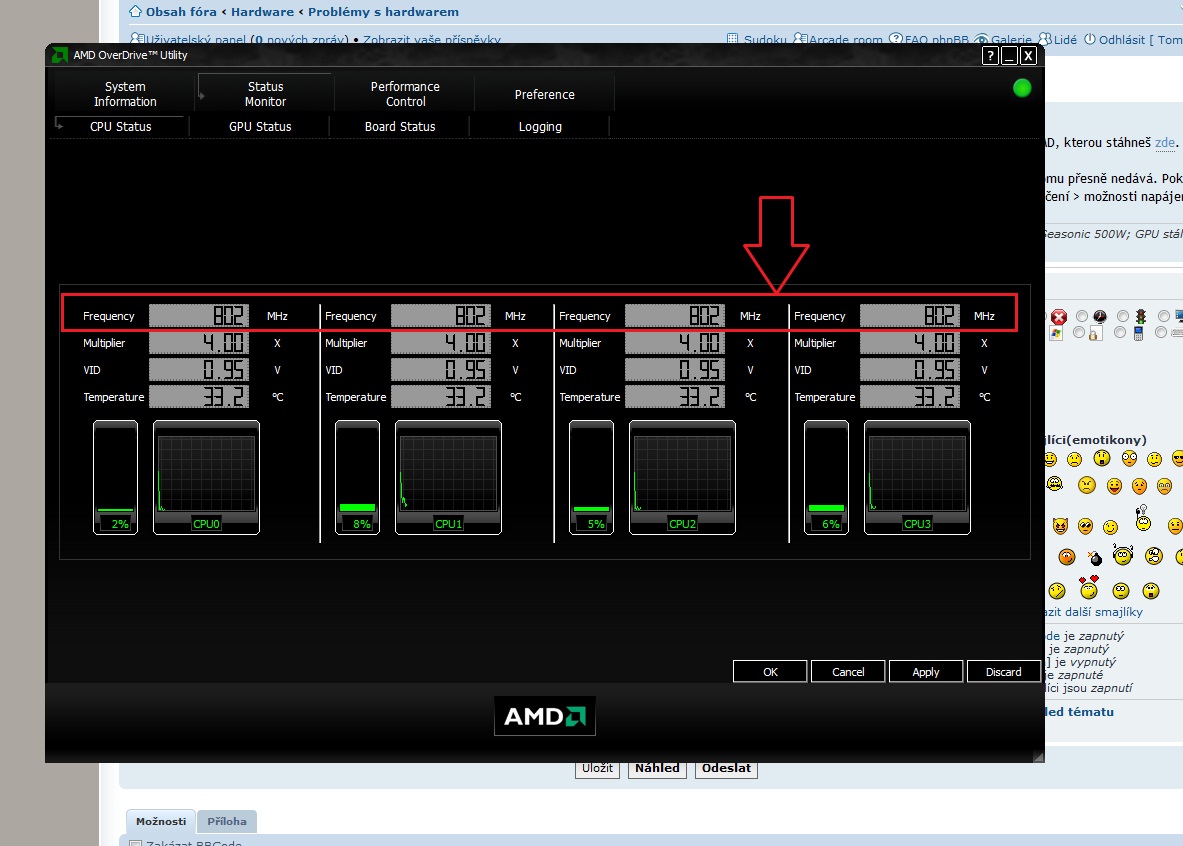
Task: Discard the OverDrive changes
Action: click(1003, 672)
